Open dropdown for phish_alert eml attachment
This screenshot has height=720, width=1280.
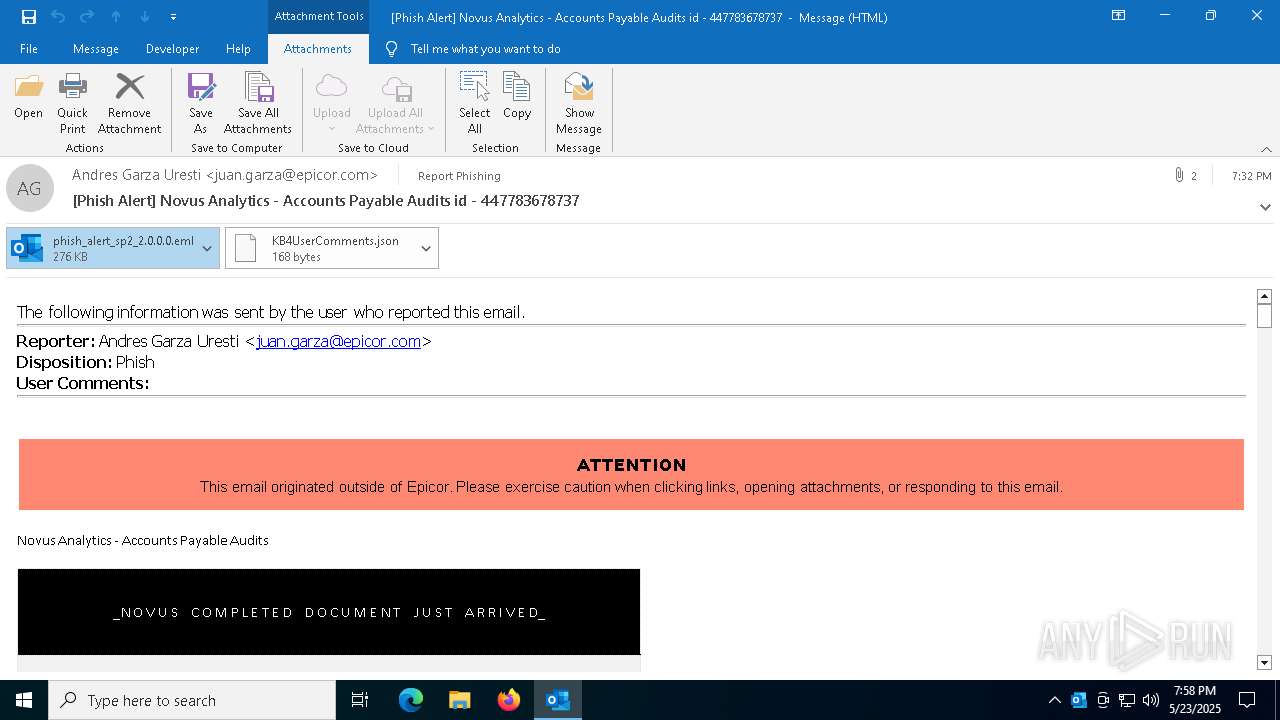[x=208, y=248]
